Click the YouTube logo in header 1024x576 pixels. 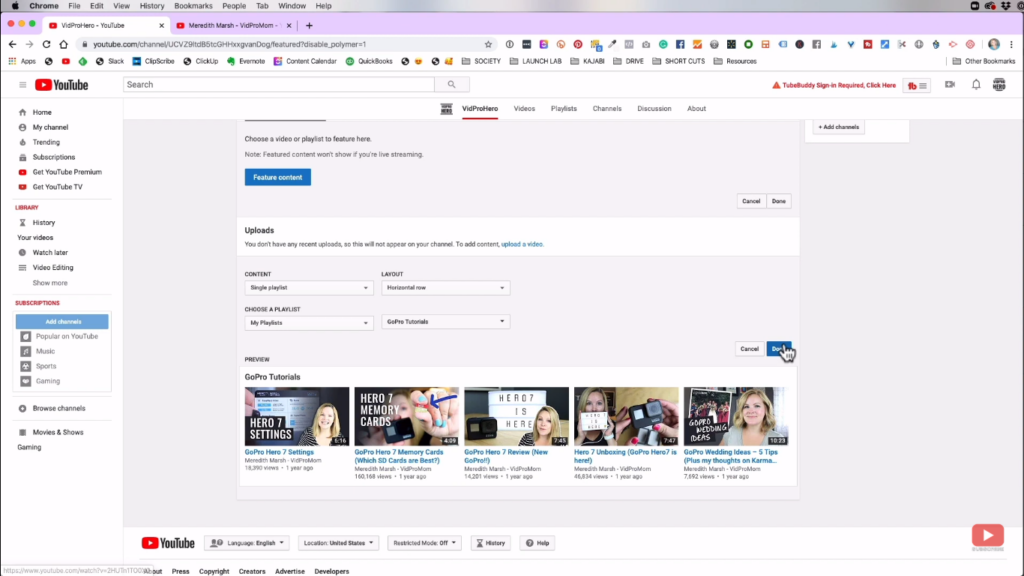click(x=61, y=85)
